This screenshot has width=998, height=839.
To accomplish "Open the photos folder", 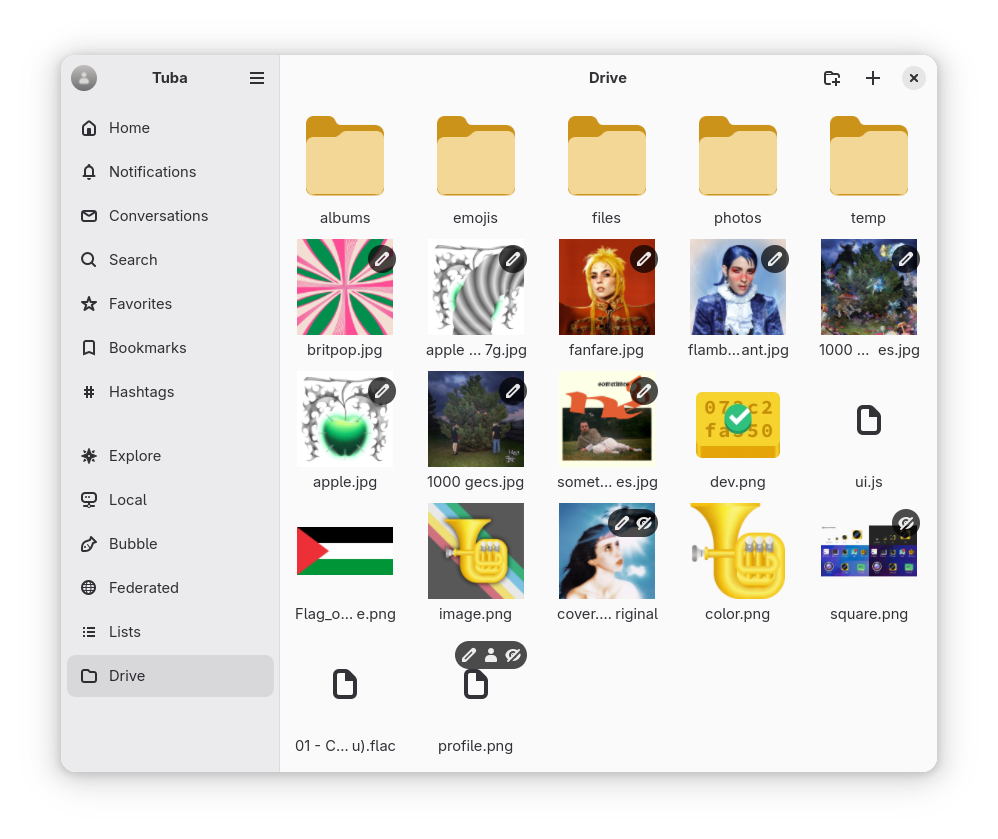I will coord(737,158).
